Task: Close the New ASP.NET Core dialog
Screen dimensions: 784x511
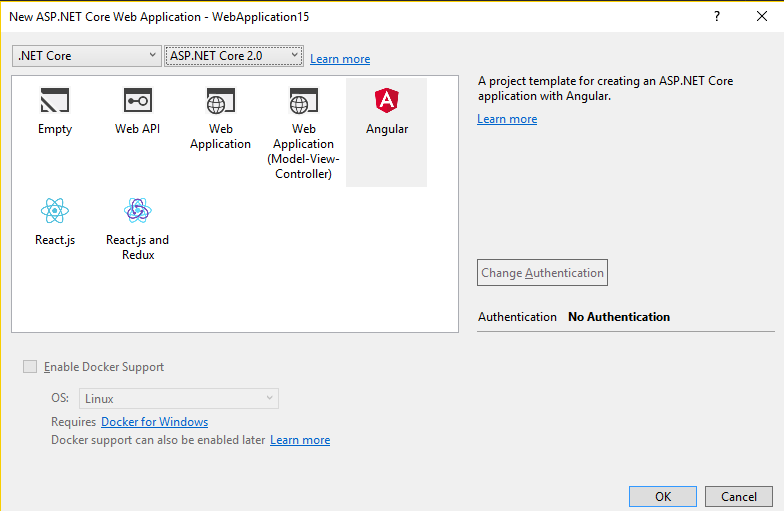Action: coord(761,16)
